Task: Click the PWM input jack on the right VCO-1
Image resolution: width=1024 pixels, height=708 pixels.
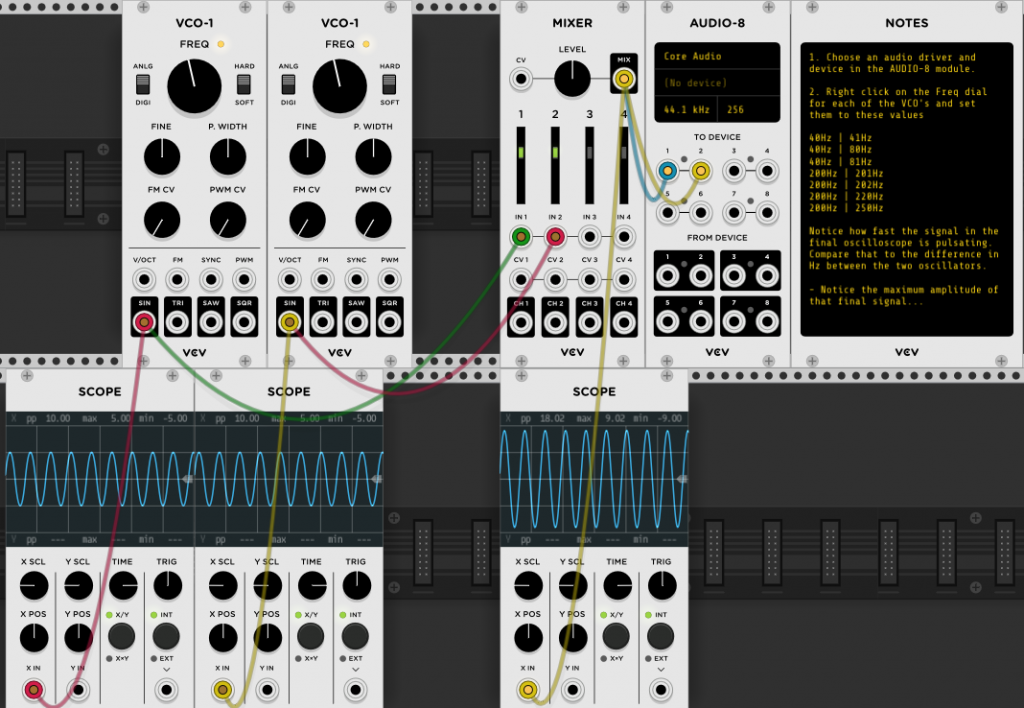Action: pyautogui.click(x=389, y=280)
